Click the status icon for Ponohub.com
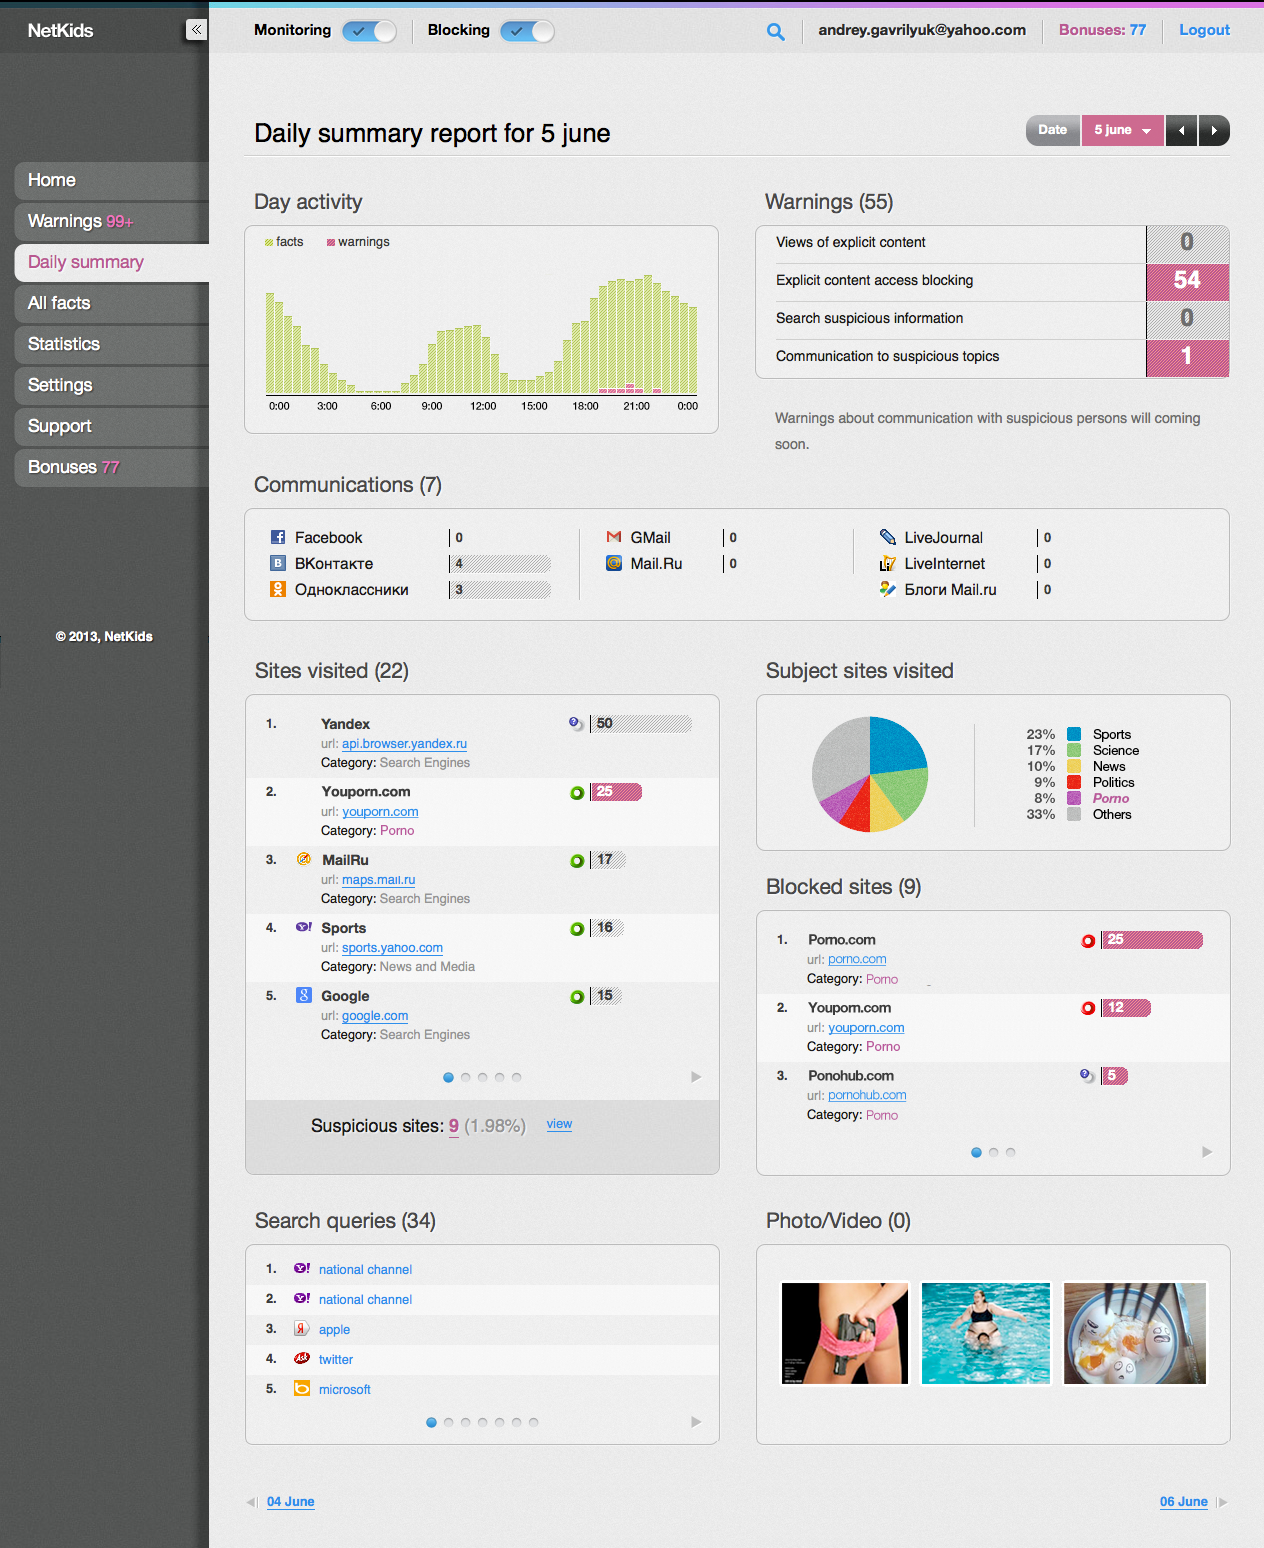 coord(1087,1075)
